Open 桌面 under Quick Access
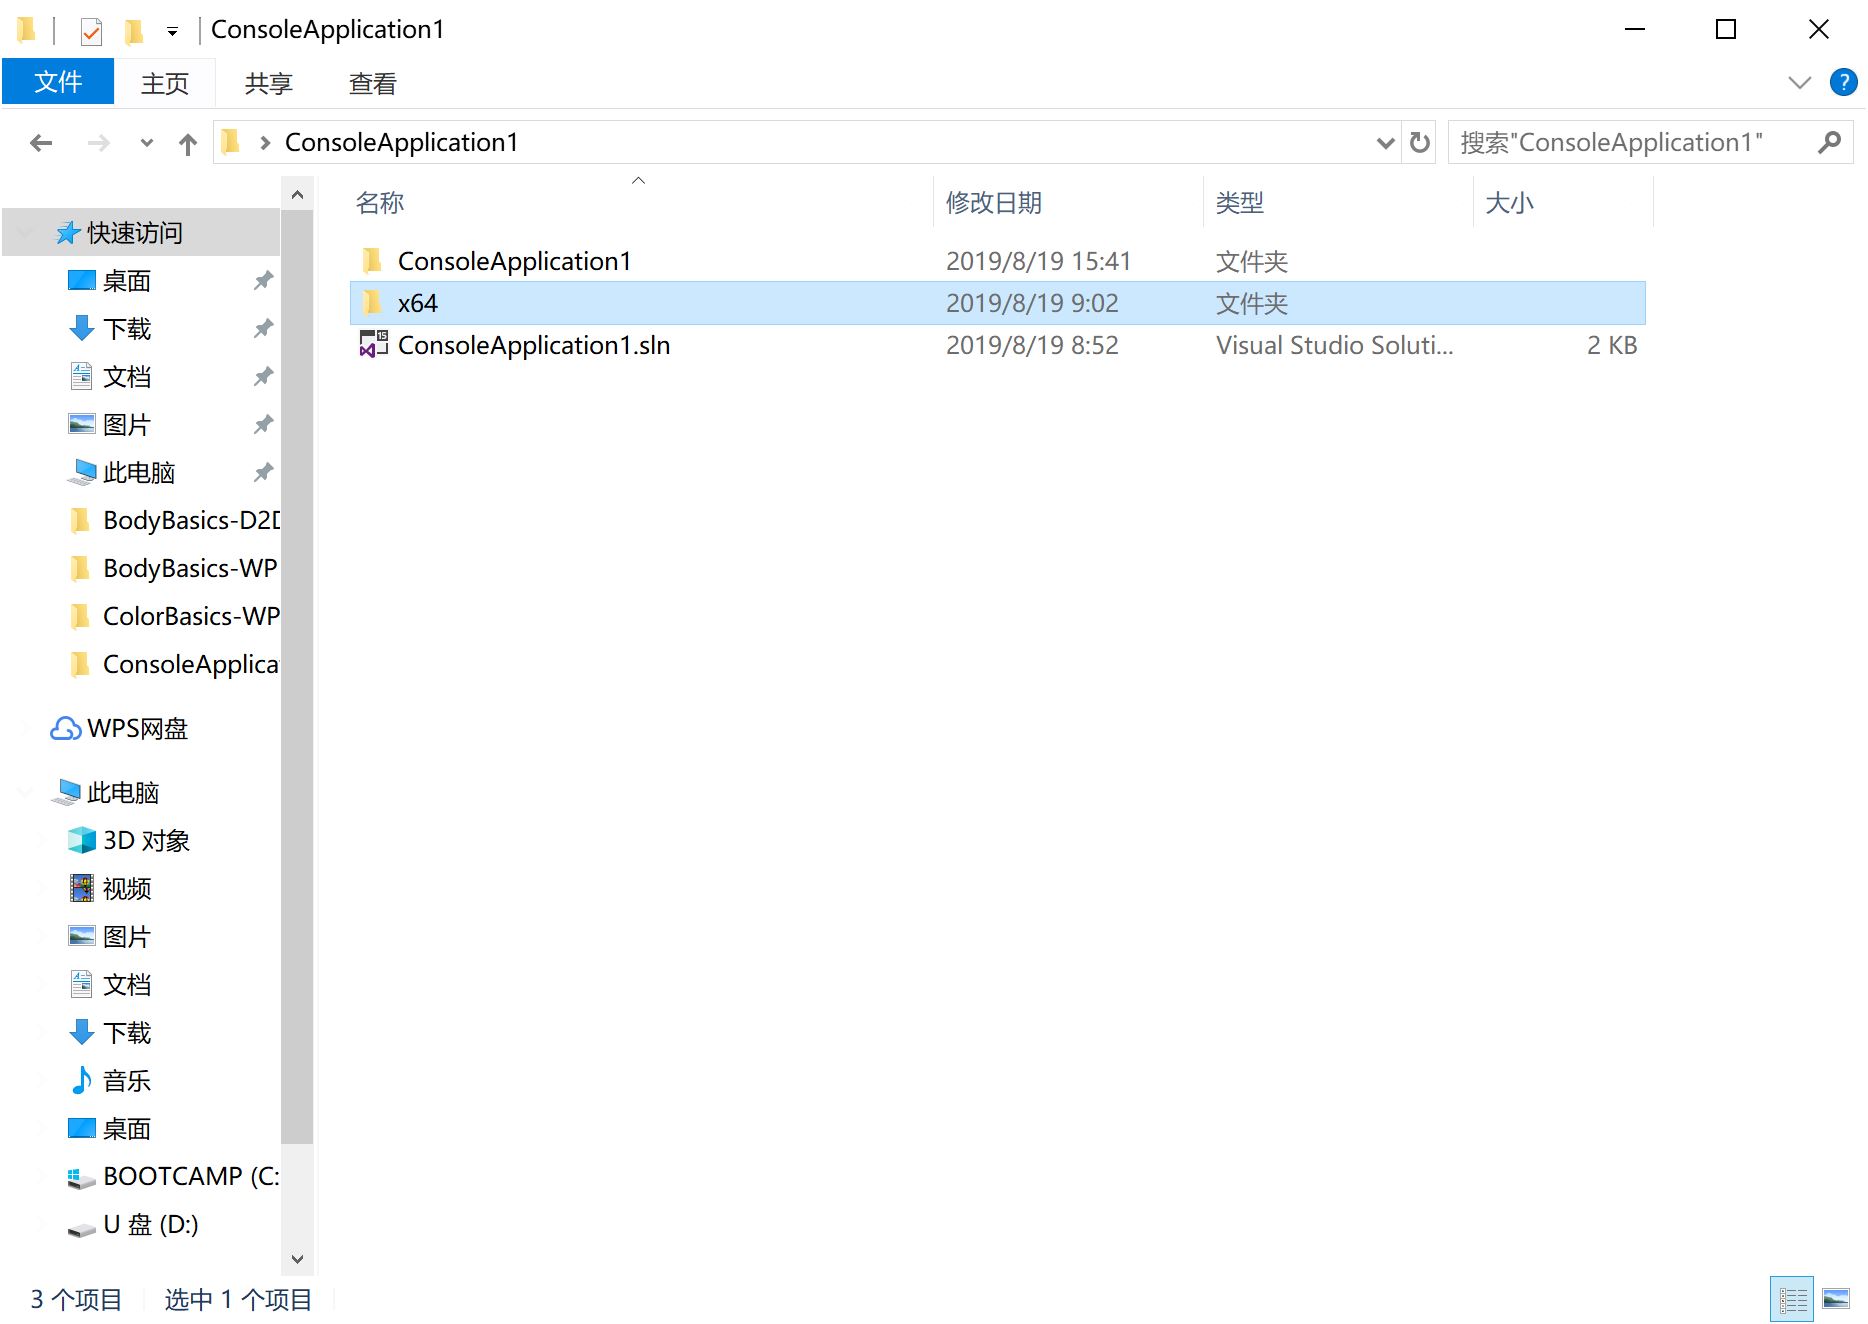Image resolution: width=1868 pixels, height=1324 pixels. tap(126, 281)
